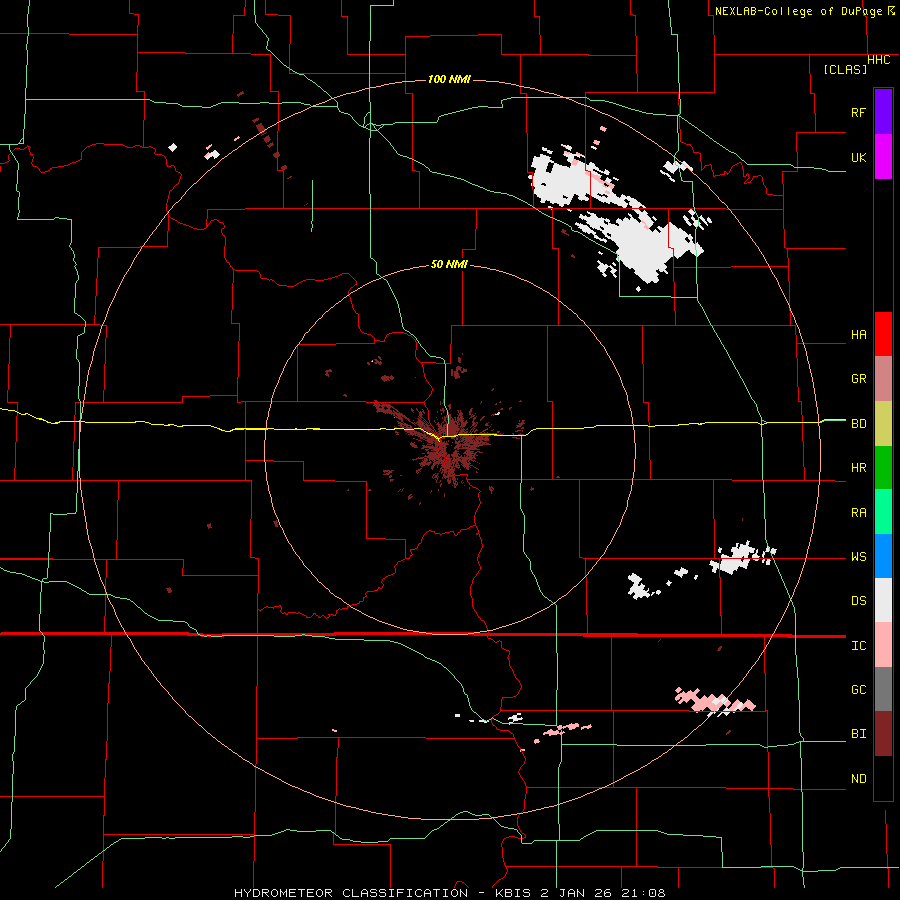
Task: Click the RA legend label
Action: coord(858,513)
